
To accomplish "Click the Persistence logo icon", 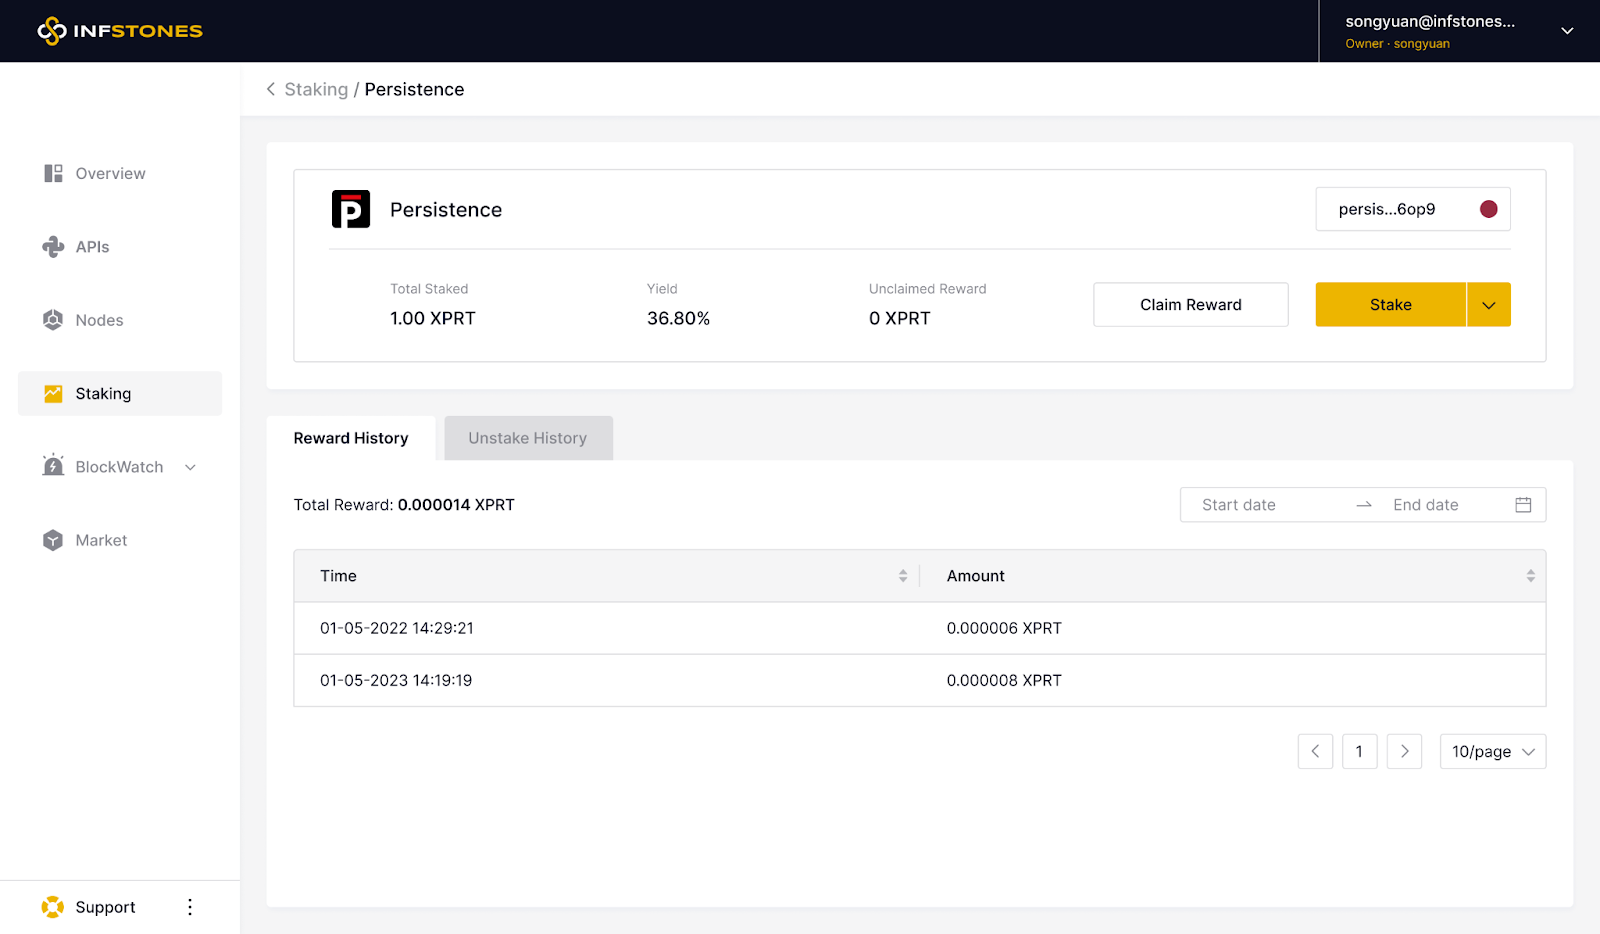I will tap(351, 209).
